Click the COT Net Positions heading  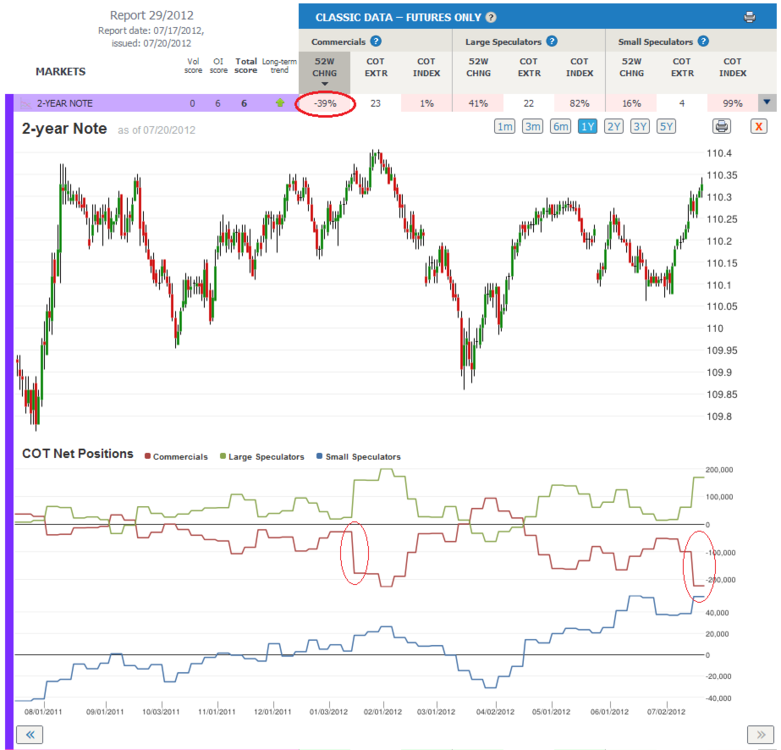point(78,454)
